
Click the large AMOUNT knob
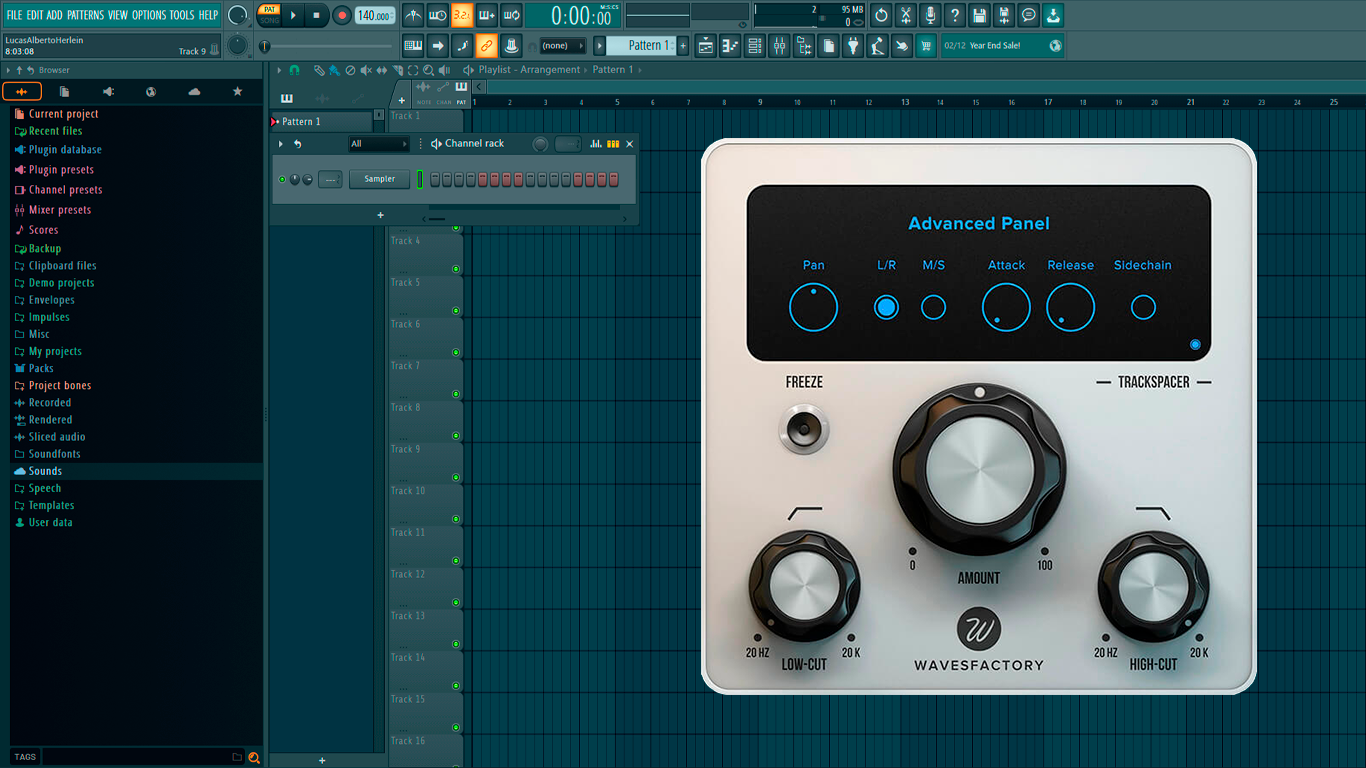coord(980,469)
